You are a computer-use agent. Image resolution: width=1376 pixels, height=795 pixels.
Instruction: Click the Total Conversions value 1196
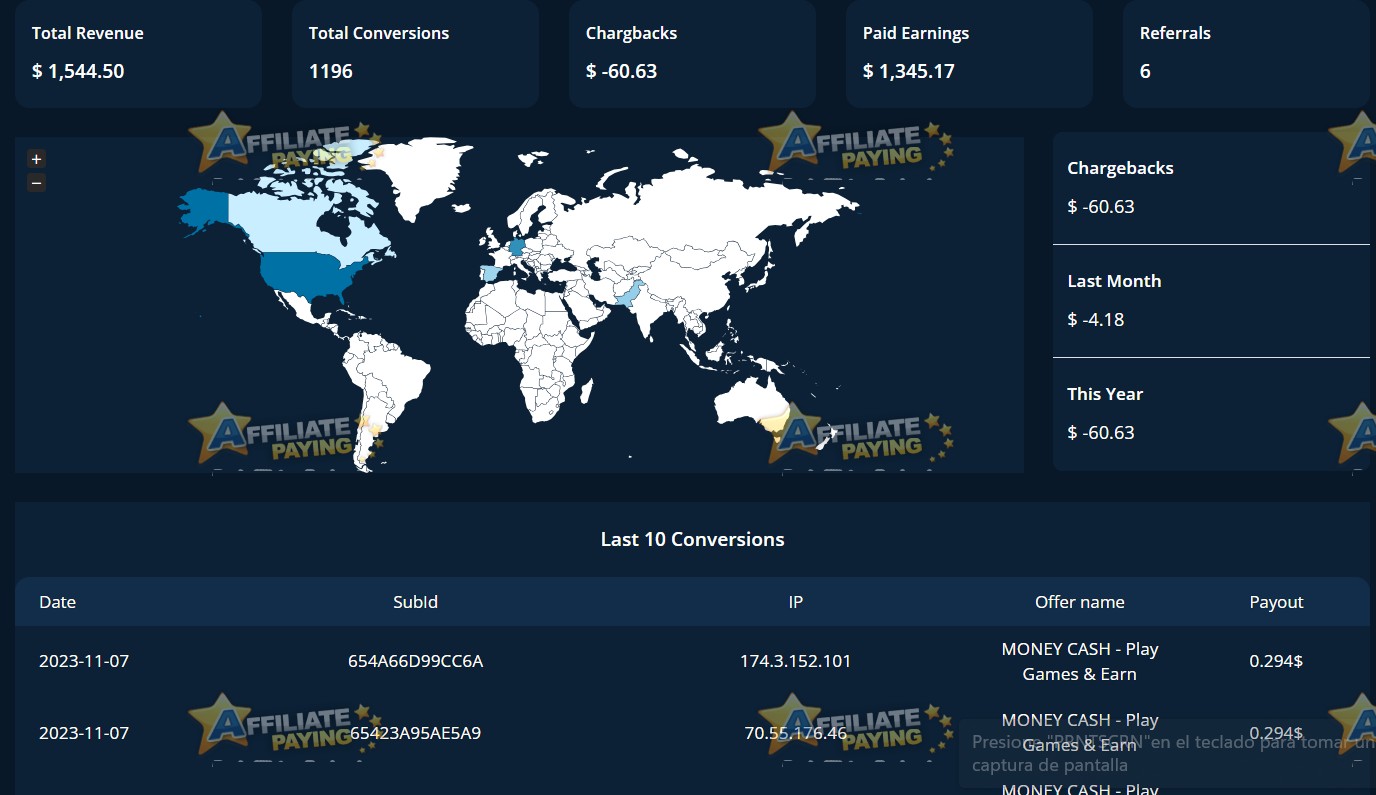click(x=330, y=71)
